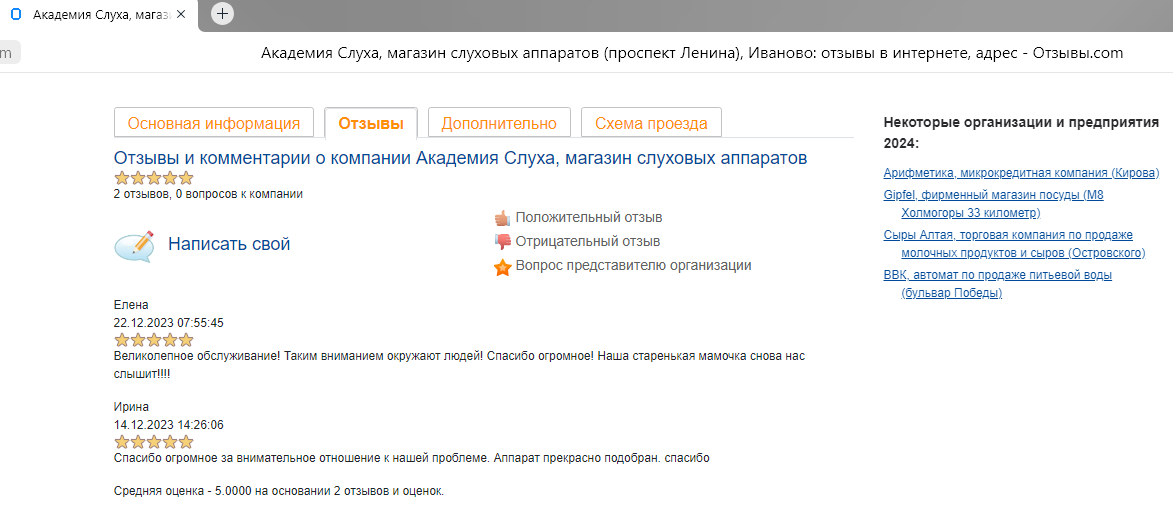Image resolution: width=1173 pixels, height=526 pixels.
Task: Open the Дополнительно tab
Action: (499, 123)
